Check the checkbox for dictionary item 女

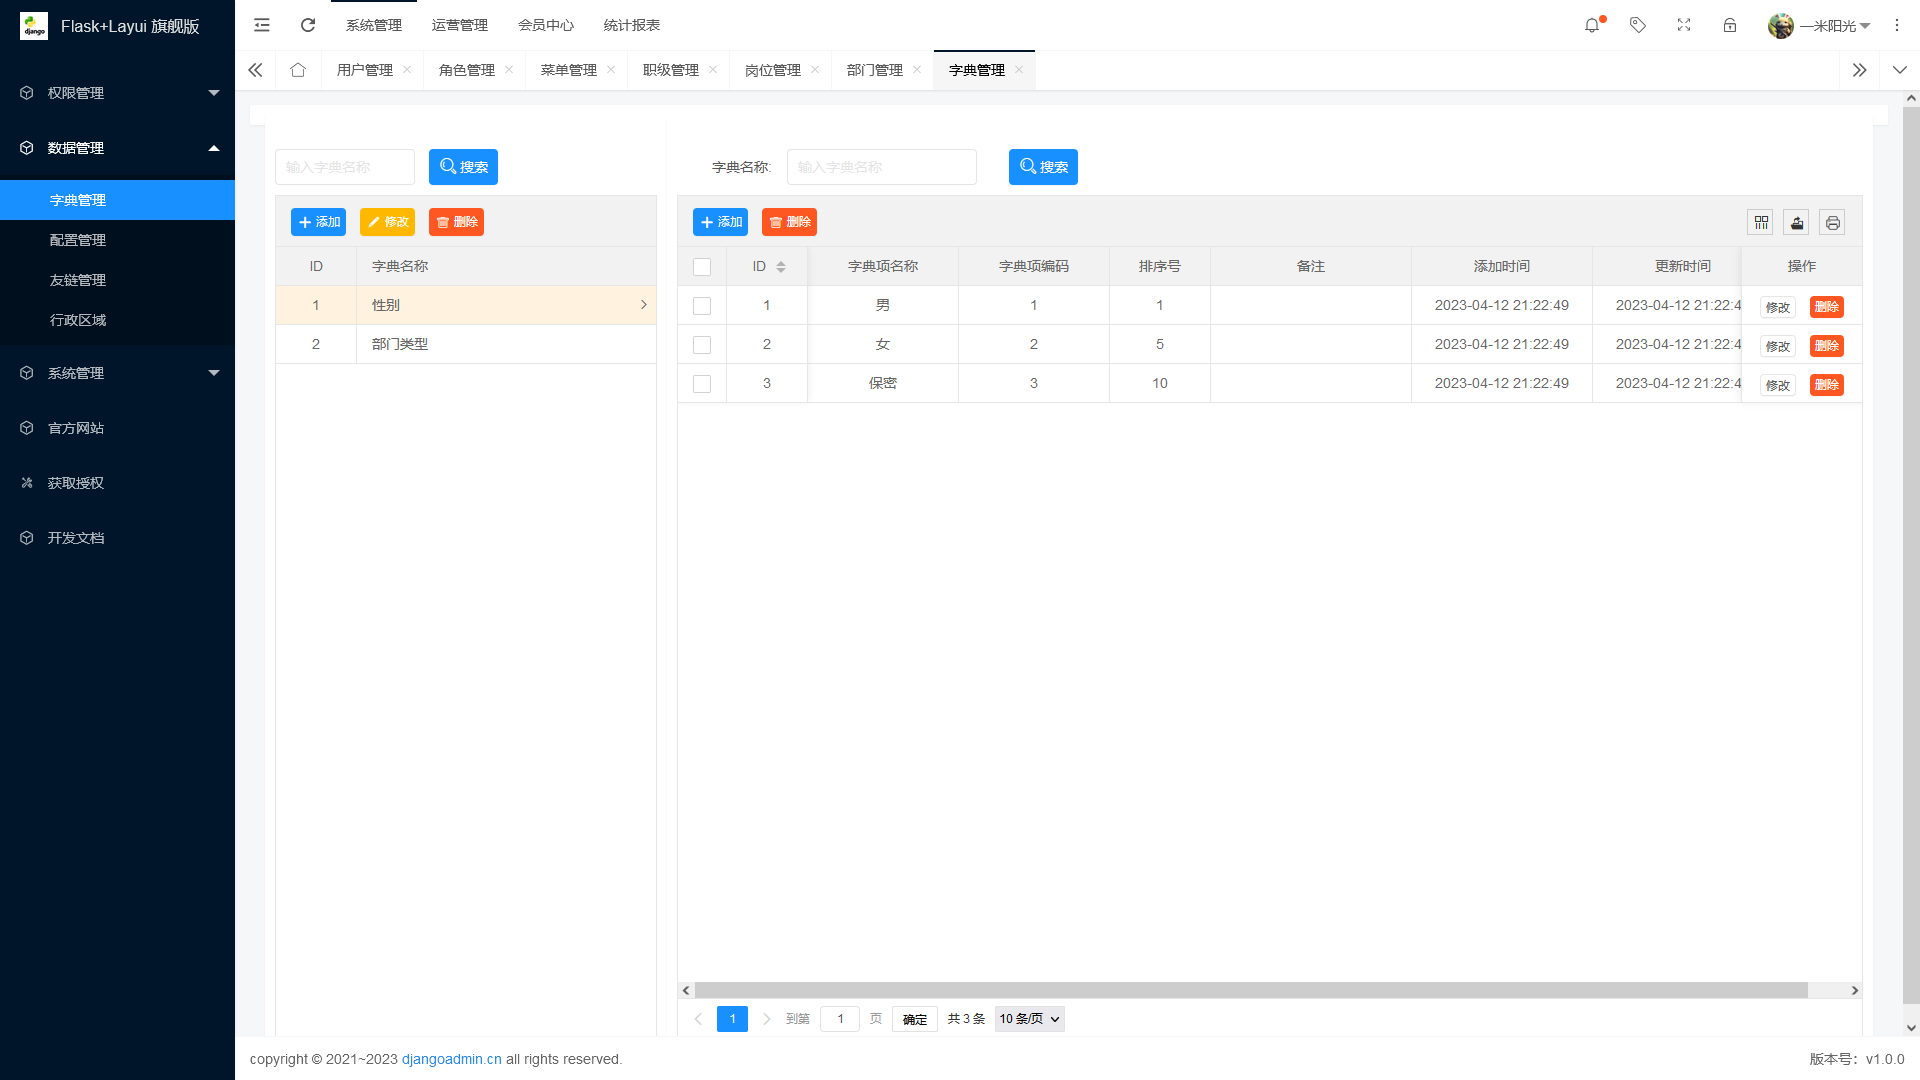[701, 343]
